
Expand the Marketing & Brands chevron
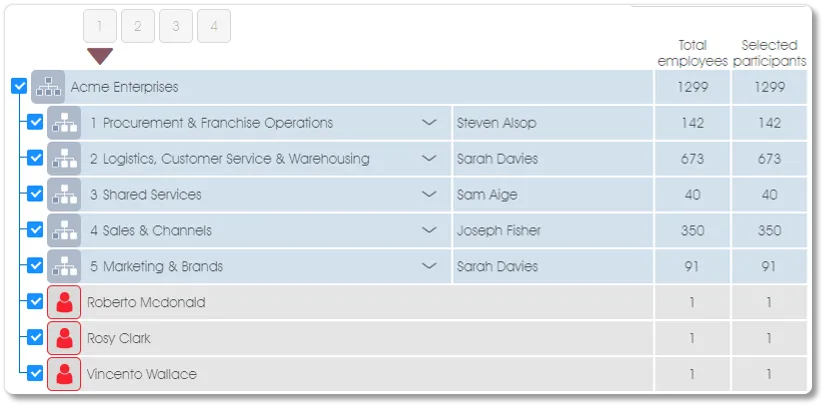(429, 267)
